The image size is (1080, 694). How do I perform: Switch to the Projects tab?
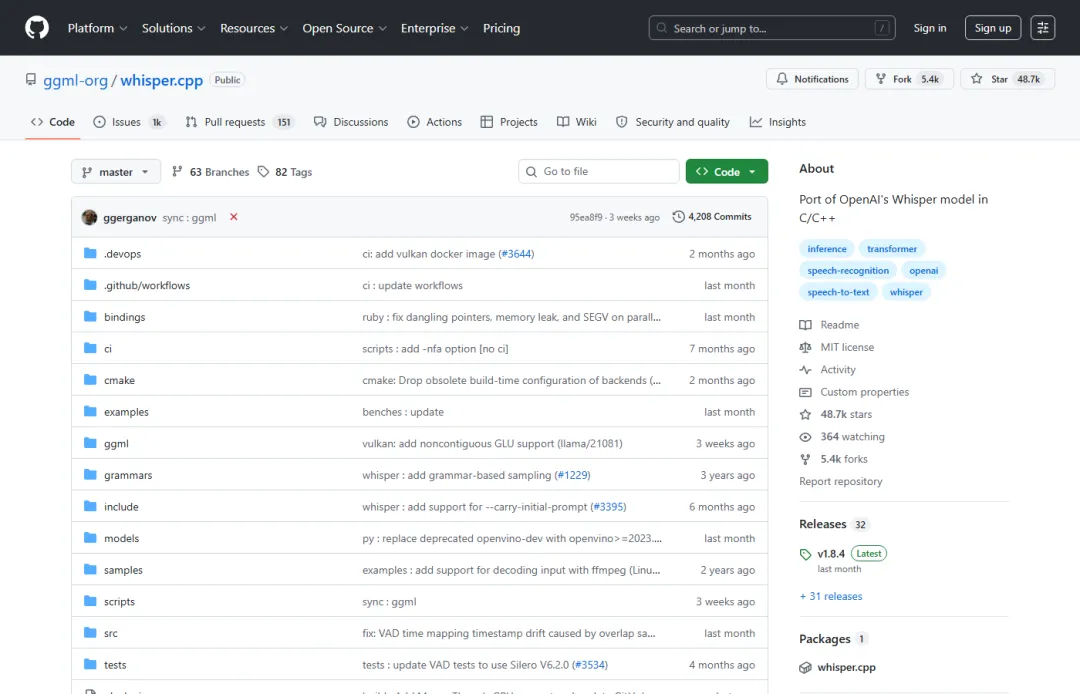point(509,122)
